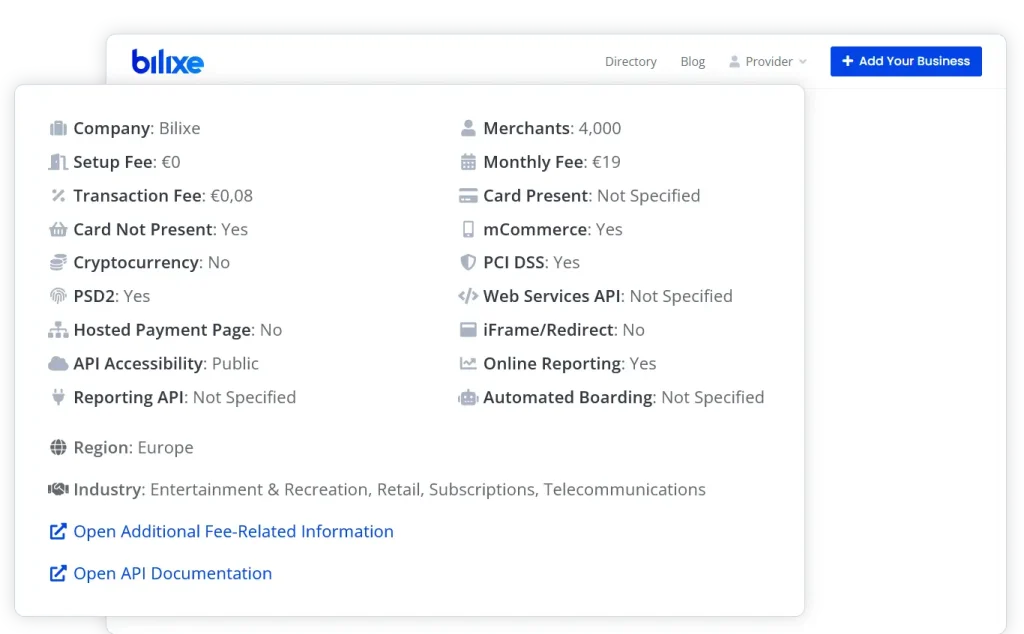Select the Setup Fee value €0
The height and width of the screenshot is (634, 1024).
coord(170,162)
